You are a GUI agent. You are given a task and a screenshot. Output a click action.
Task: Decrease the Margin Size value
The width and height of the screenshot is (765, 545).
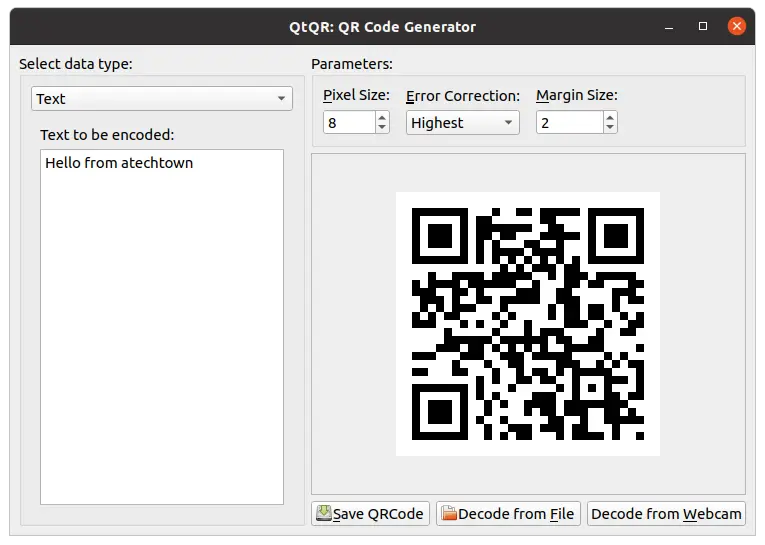tap(610, 127)
